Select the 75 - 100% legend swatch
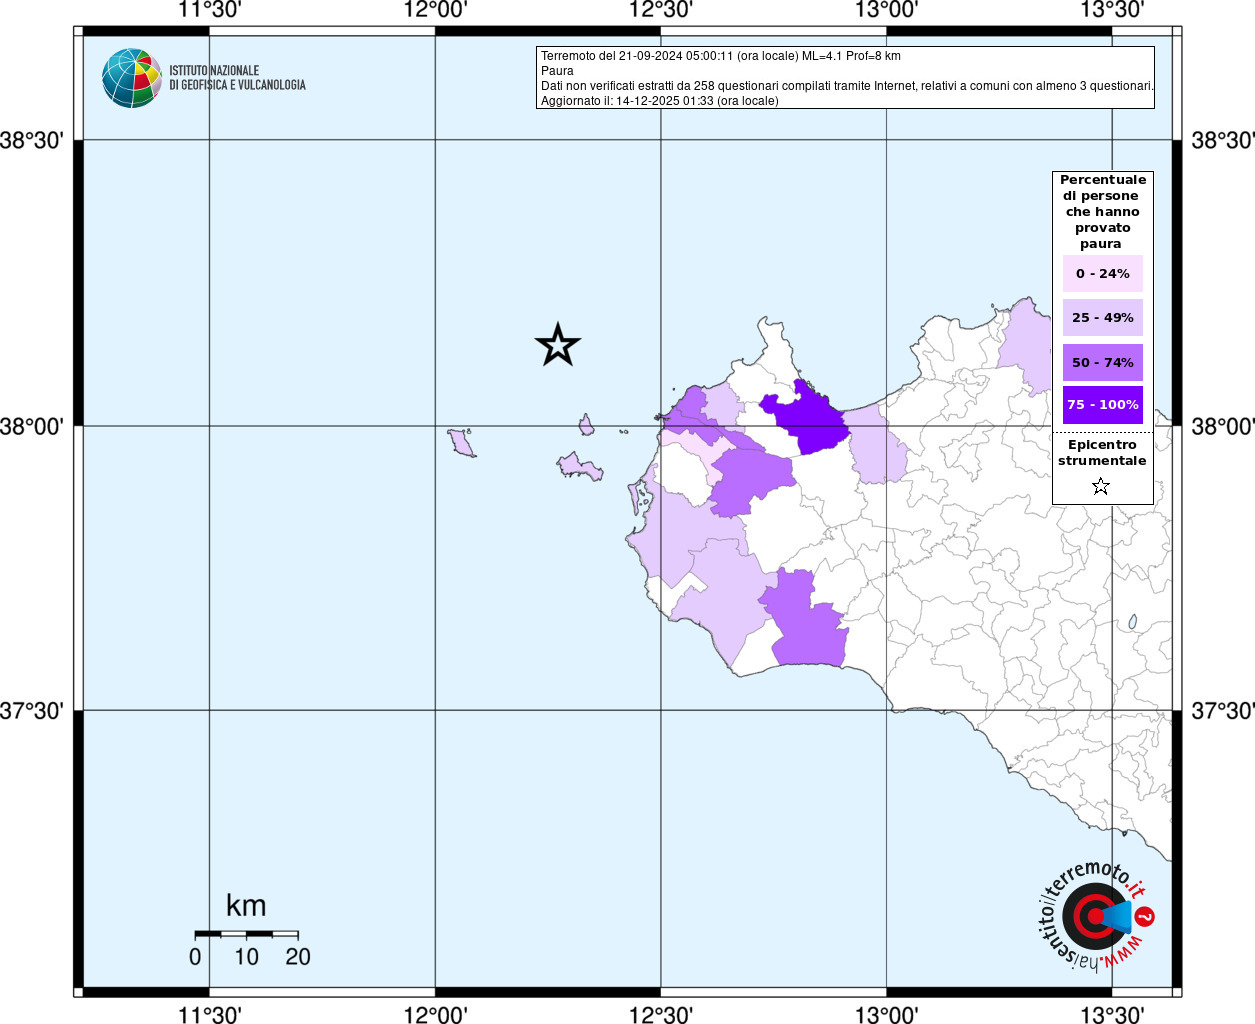 (1102, 405)
